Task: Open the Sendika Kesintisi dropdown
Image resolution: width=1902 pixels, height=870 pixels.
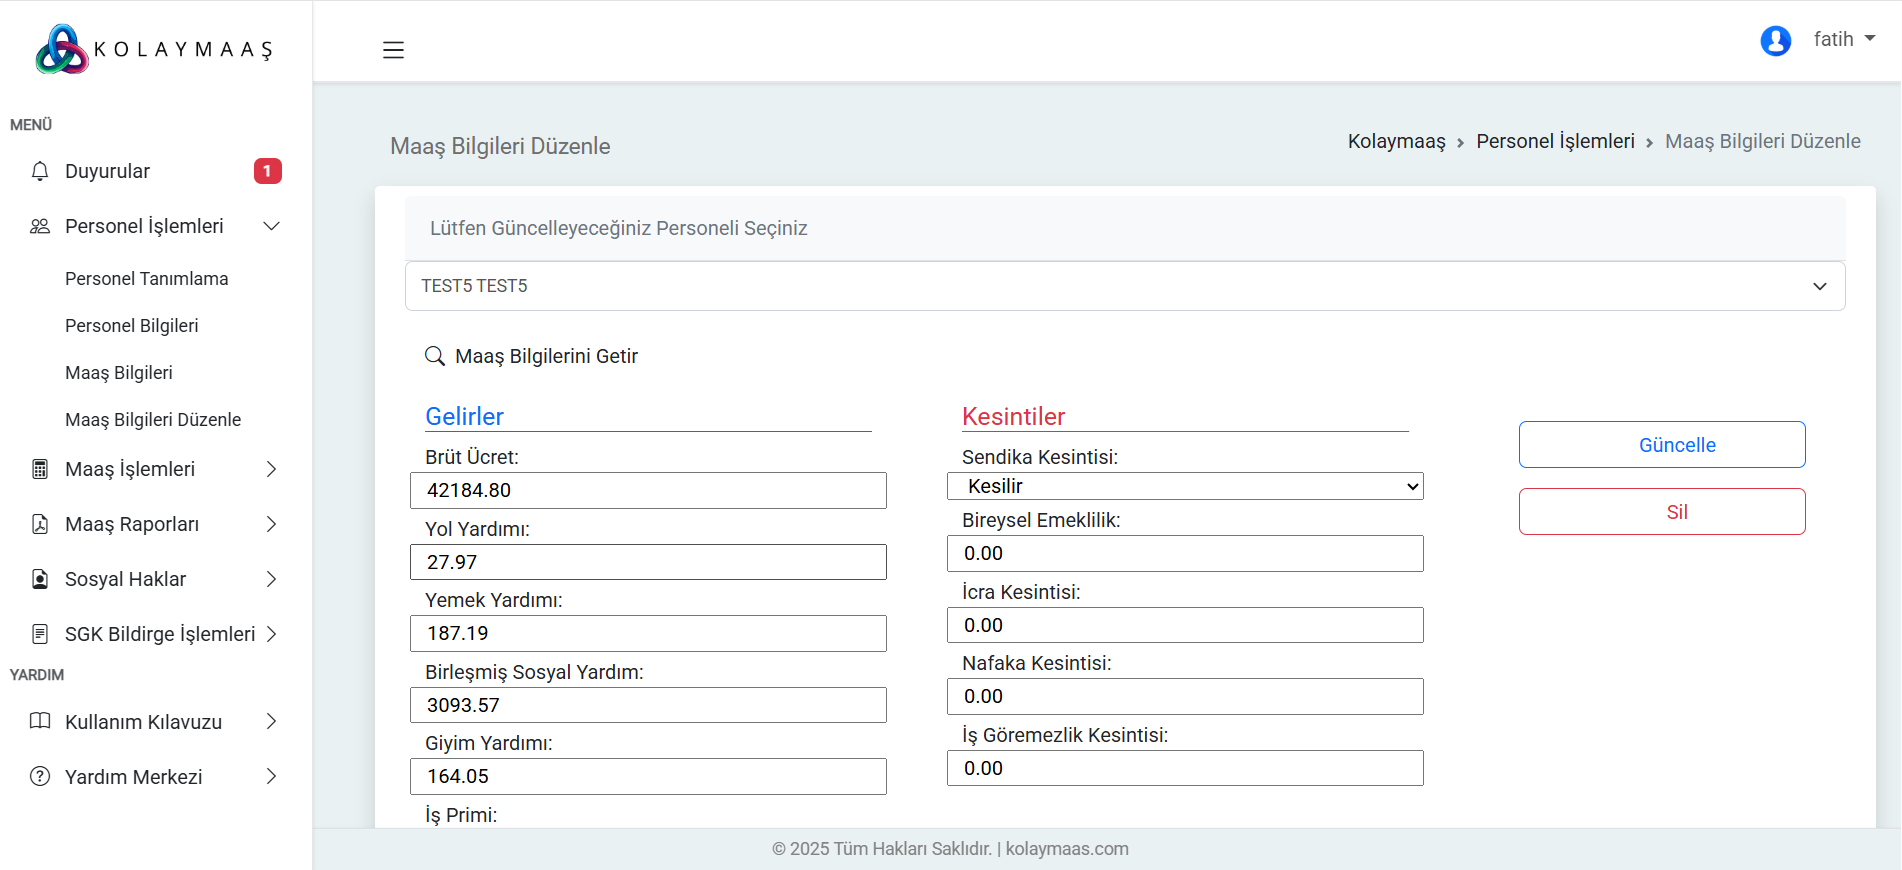Action: tap(1184, 486)
